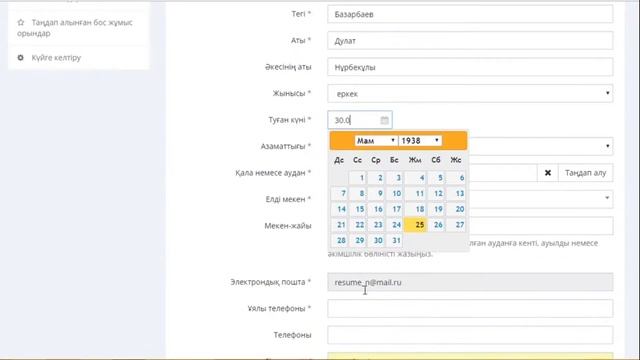640x360 pixels.
Task: Select day 28 in the calendar
Action: (339, 240)
